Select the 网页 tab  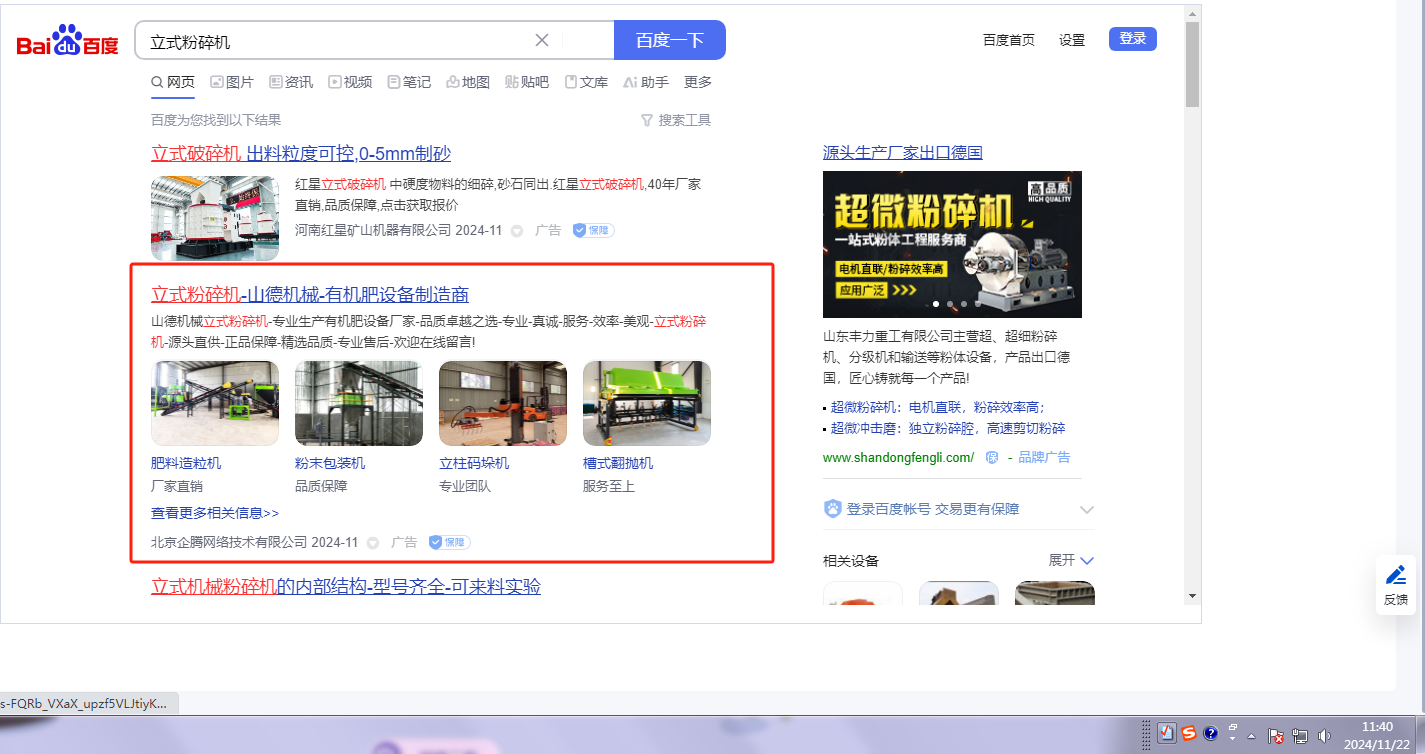[x=173, y=82]
